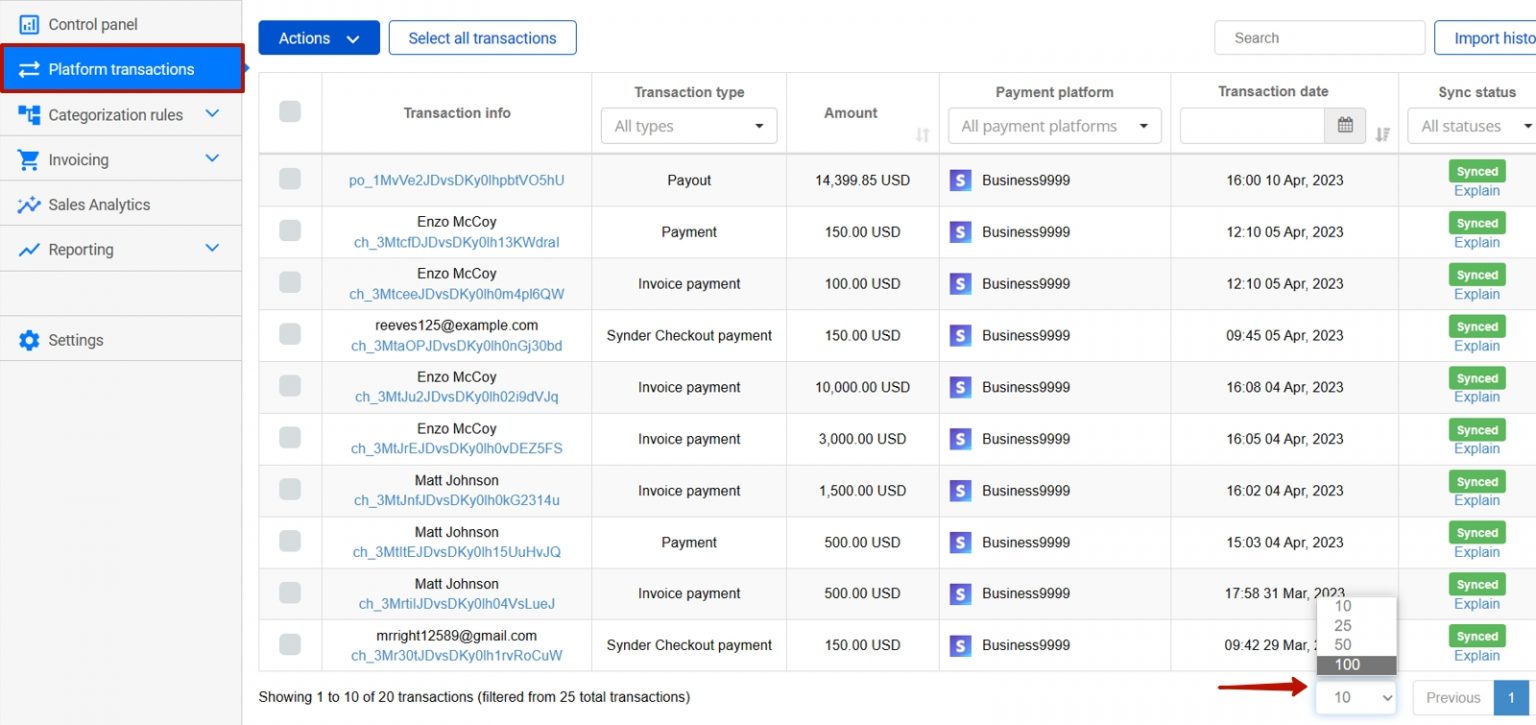Open the All payment platforms dropdown
This screenshot has height=725, width=1536.
1054,126
